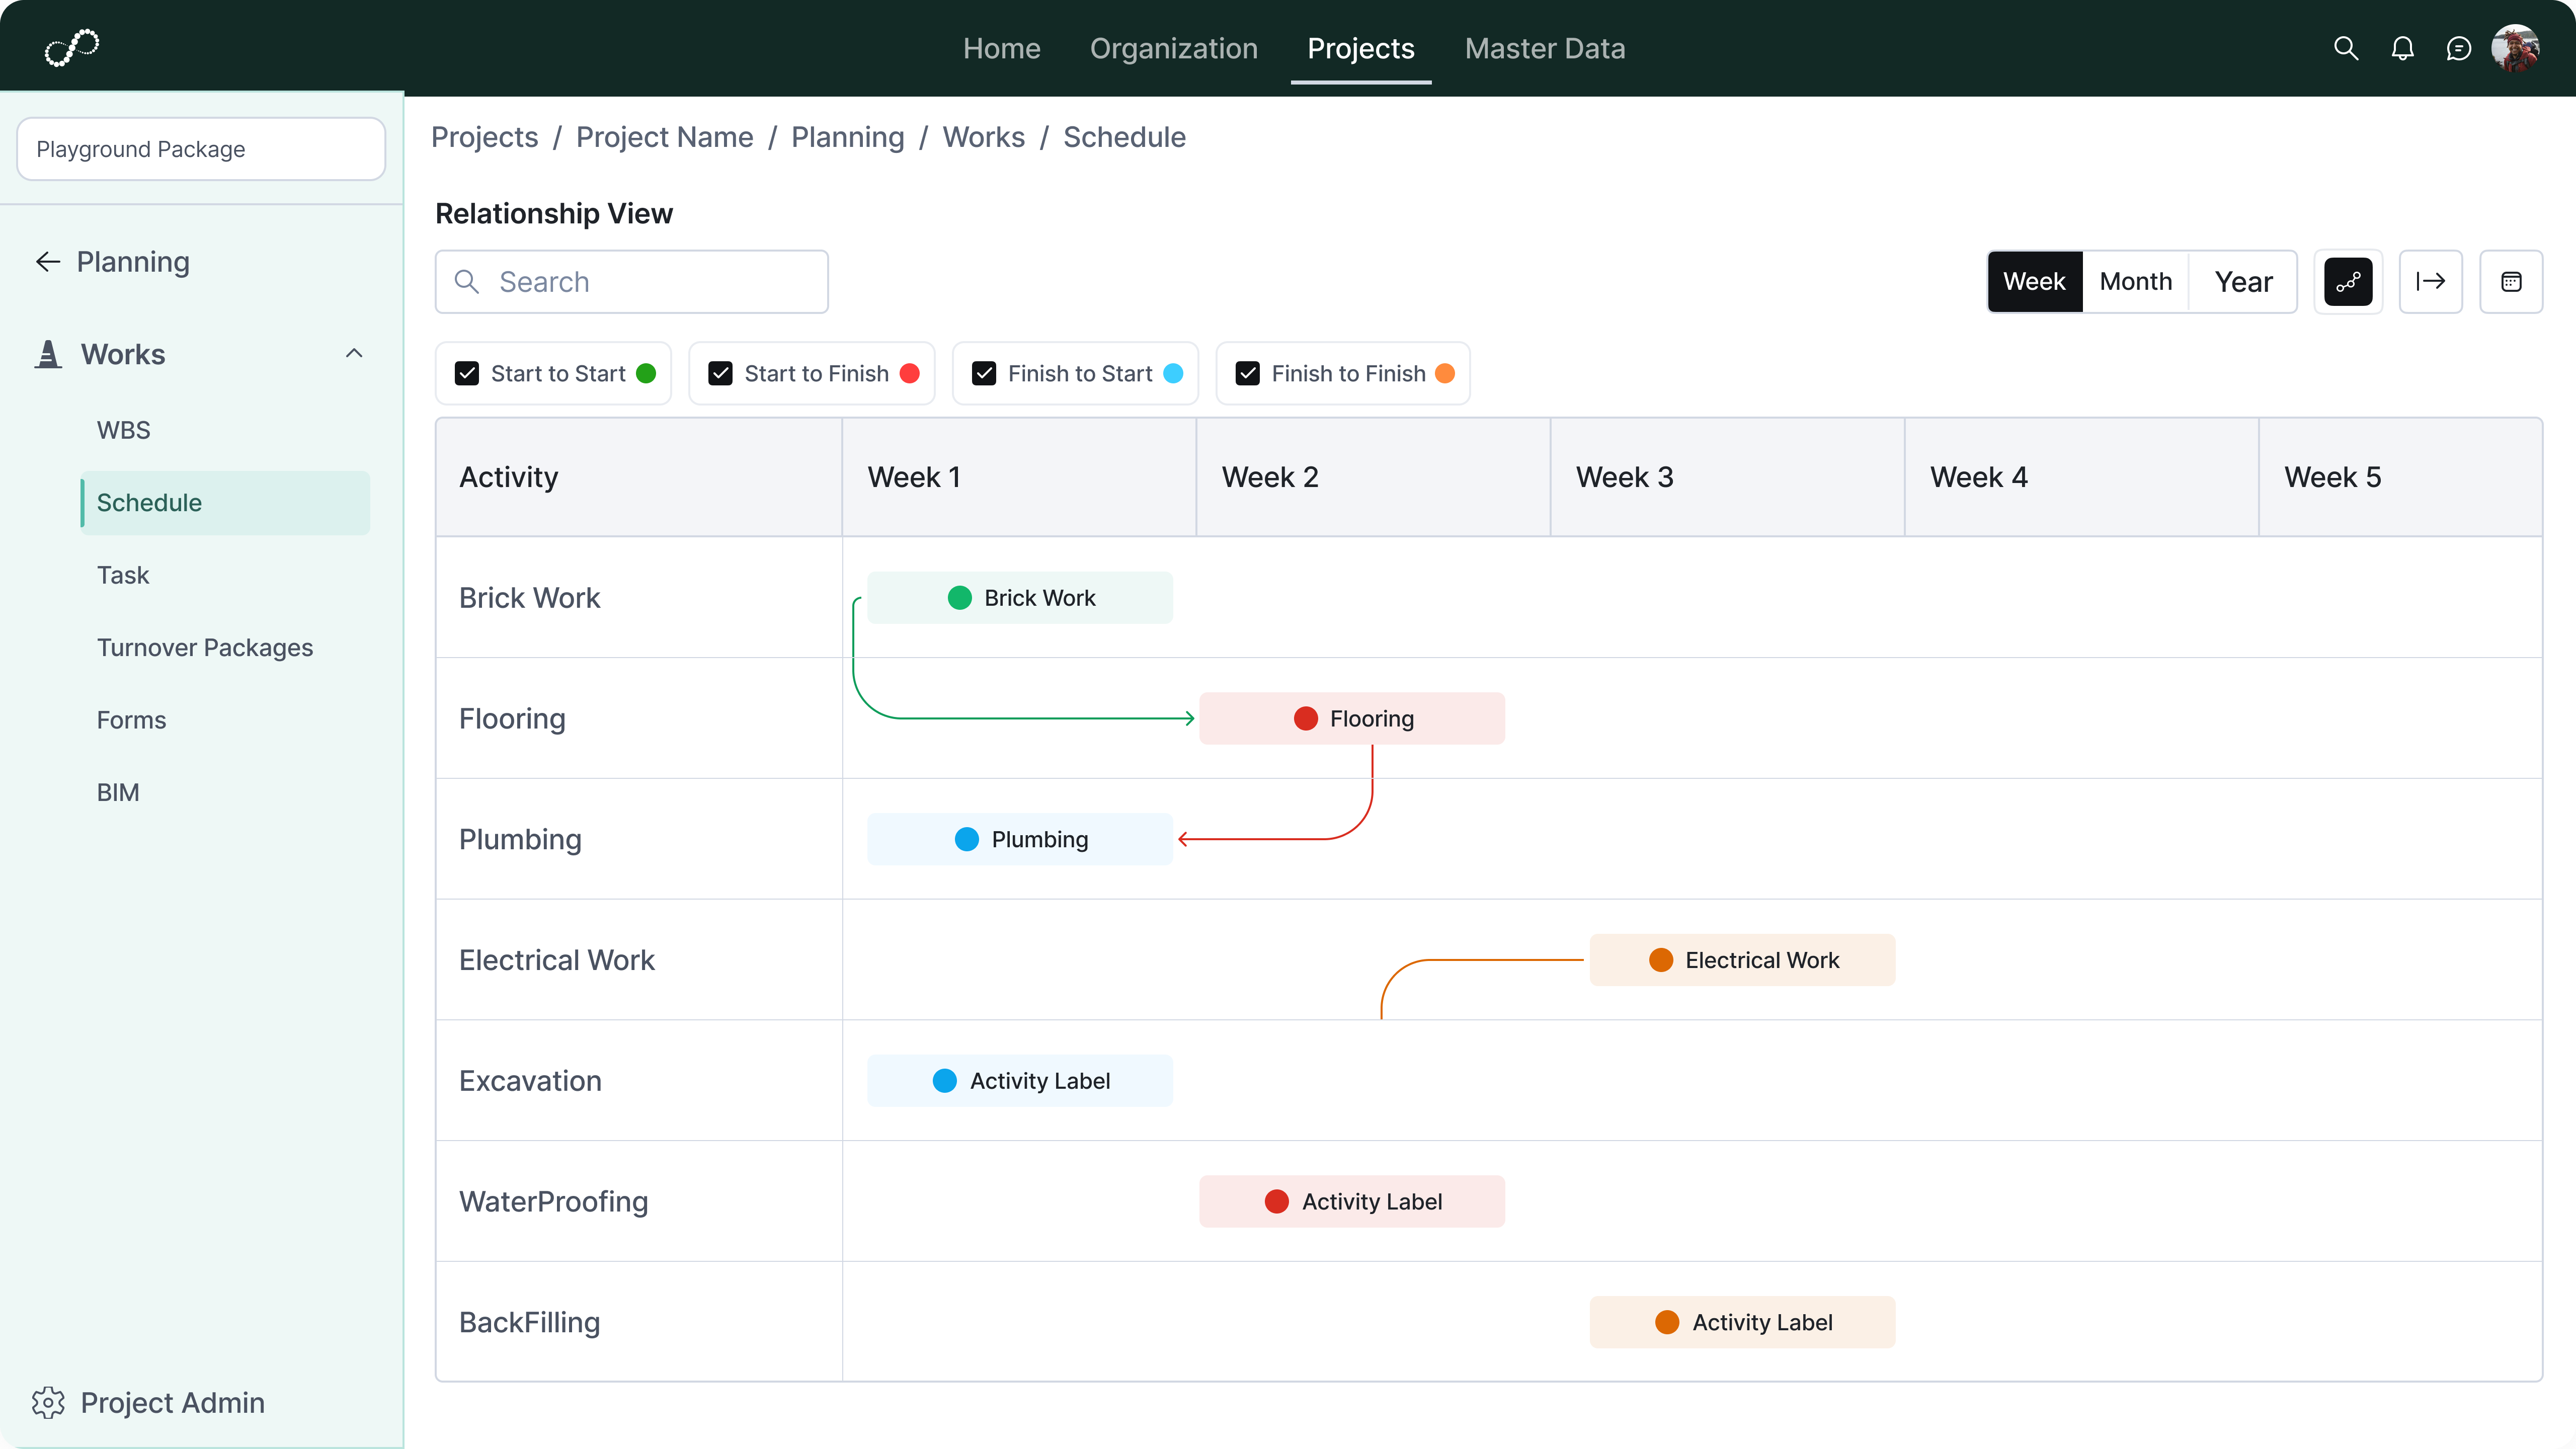This screenshot has width=2576, height=1449.
Task: Click the blue Finish to Start dot
Action: pos(1173,374)
